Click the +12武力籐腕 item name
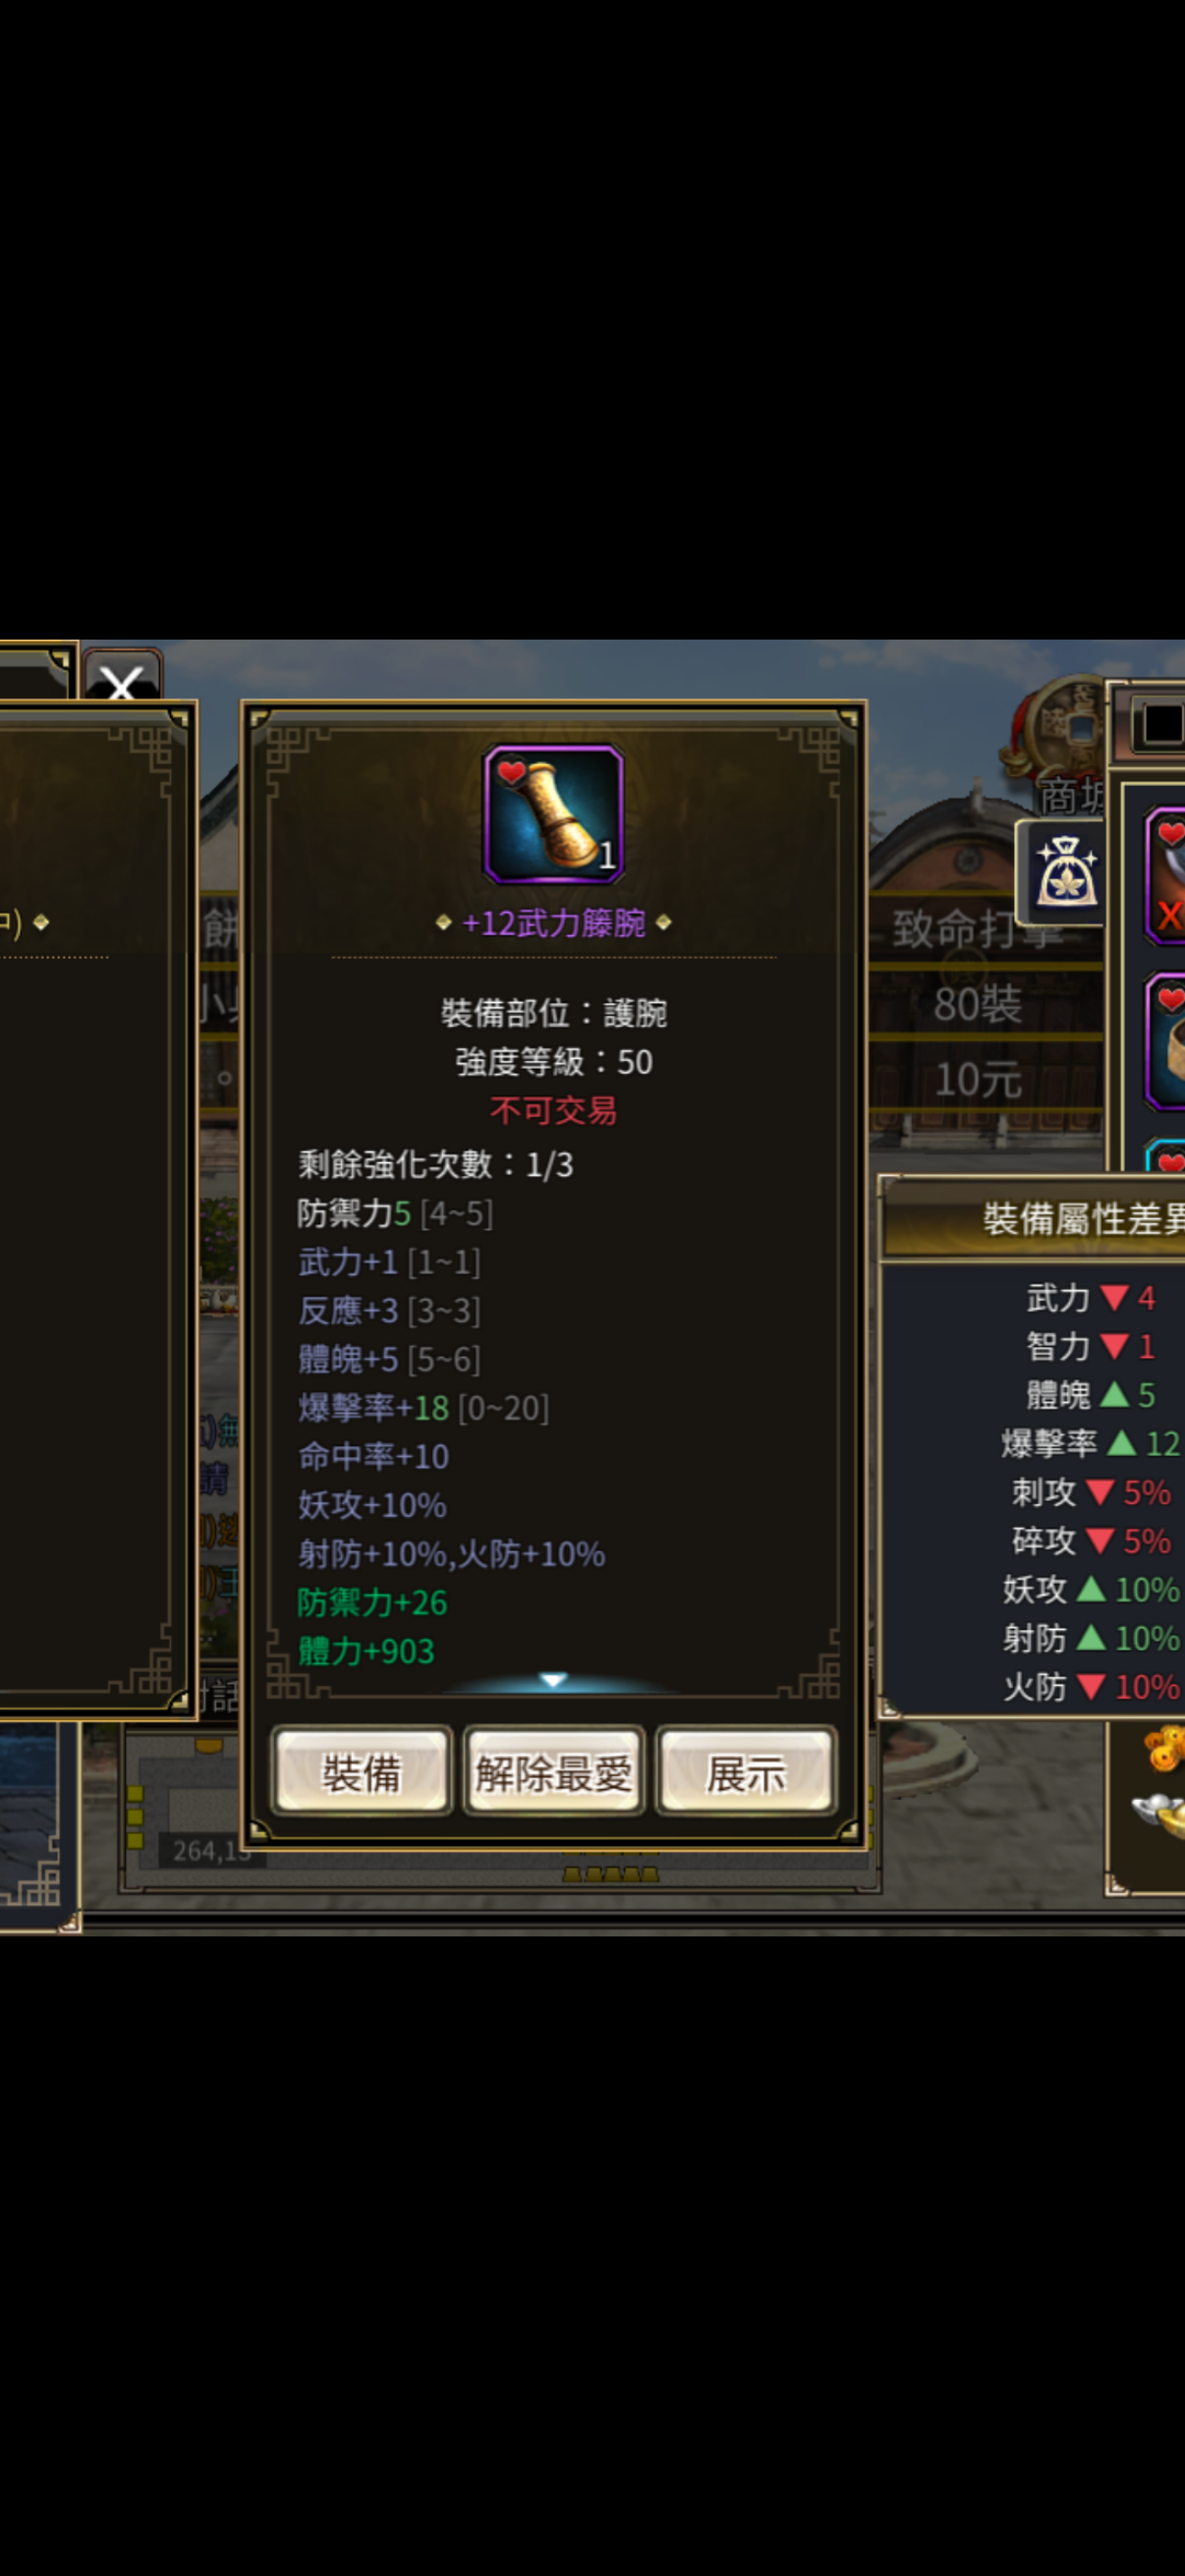The width and height of the screenshot is (1185, 2576). [553, 922]
